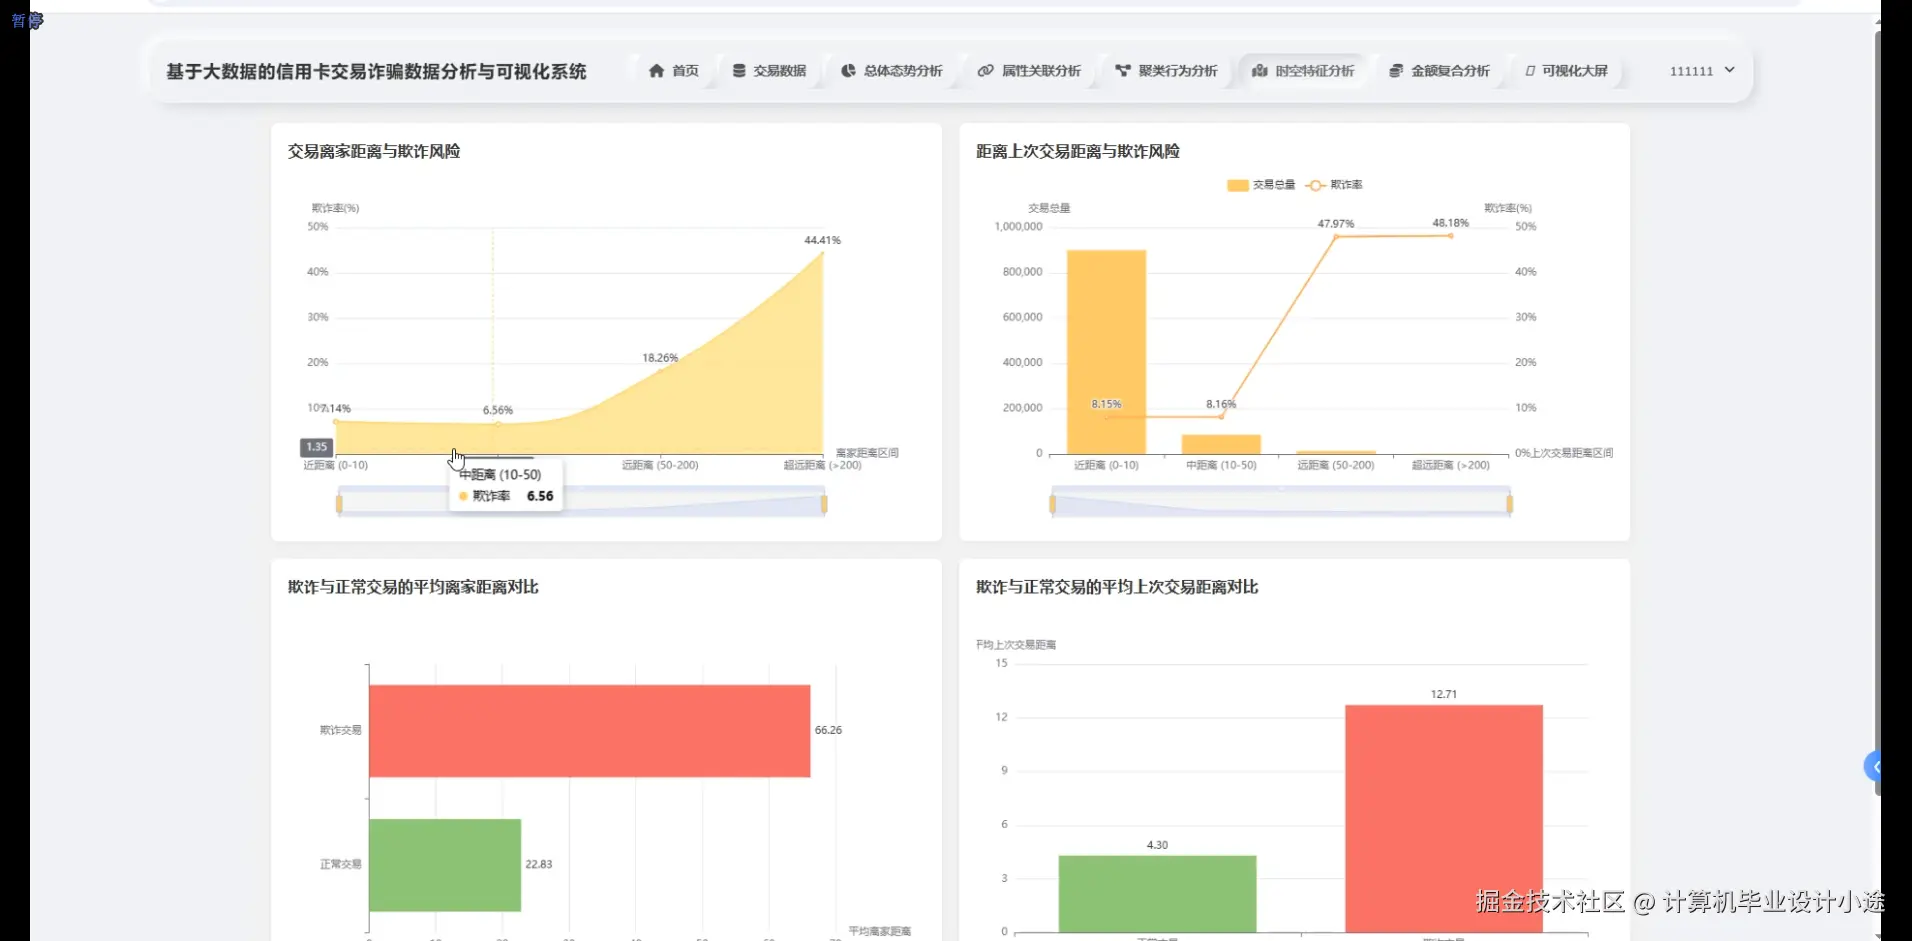Click the 47.97% point on the fraud-rate line
Viewport: 1912px width, 941px height.
point(1336,236)
